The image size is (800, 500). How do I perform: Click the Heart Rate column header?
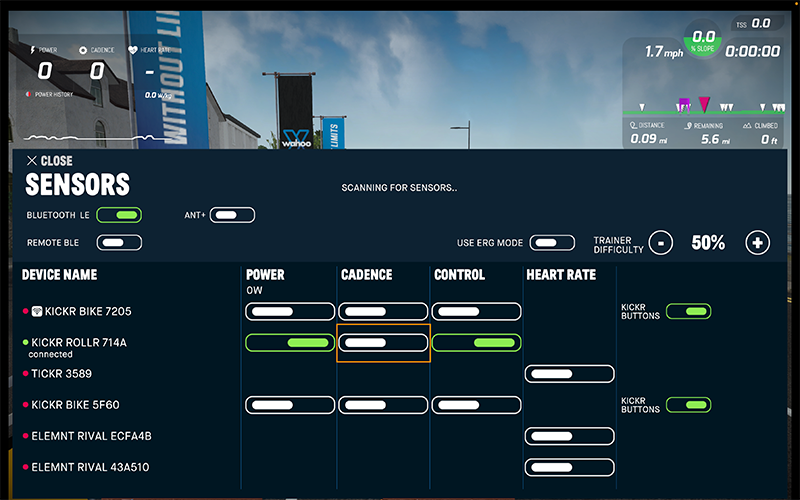(x=561, y=274)
